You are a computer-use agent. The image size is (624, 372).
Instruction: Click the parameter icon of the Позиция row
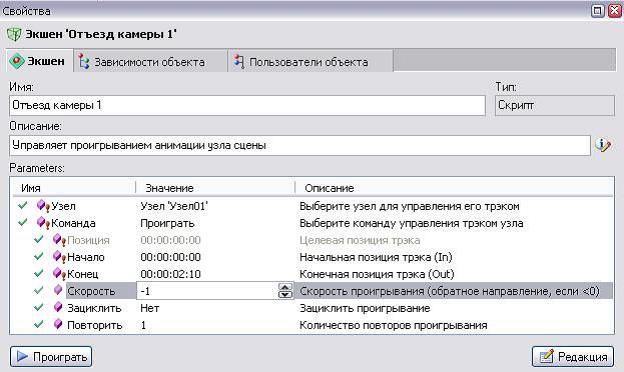point(59,240)
